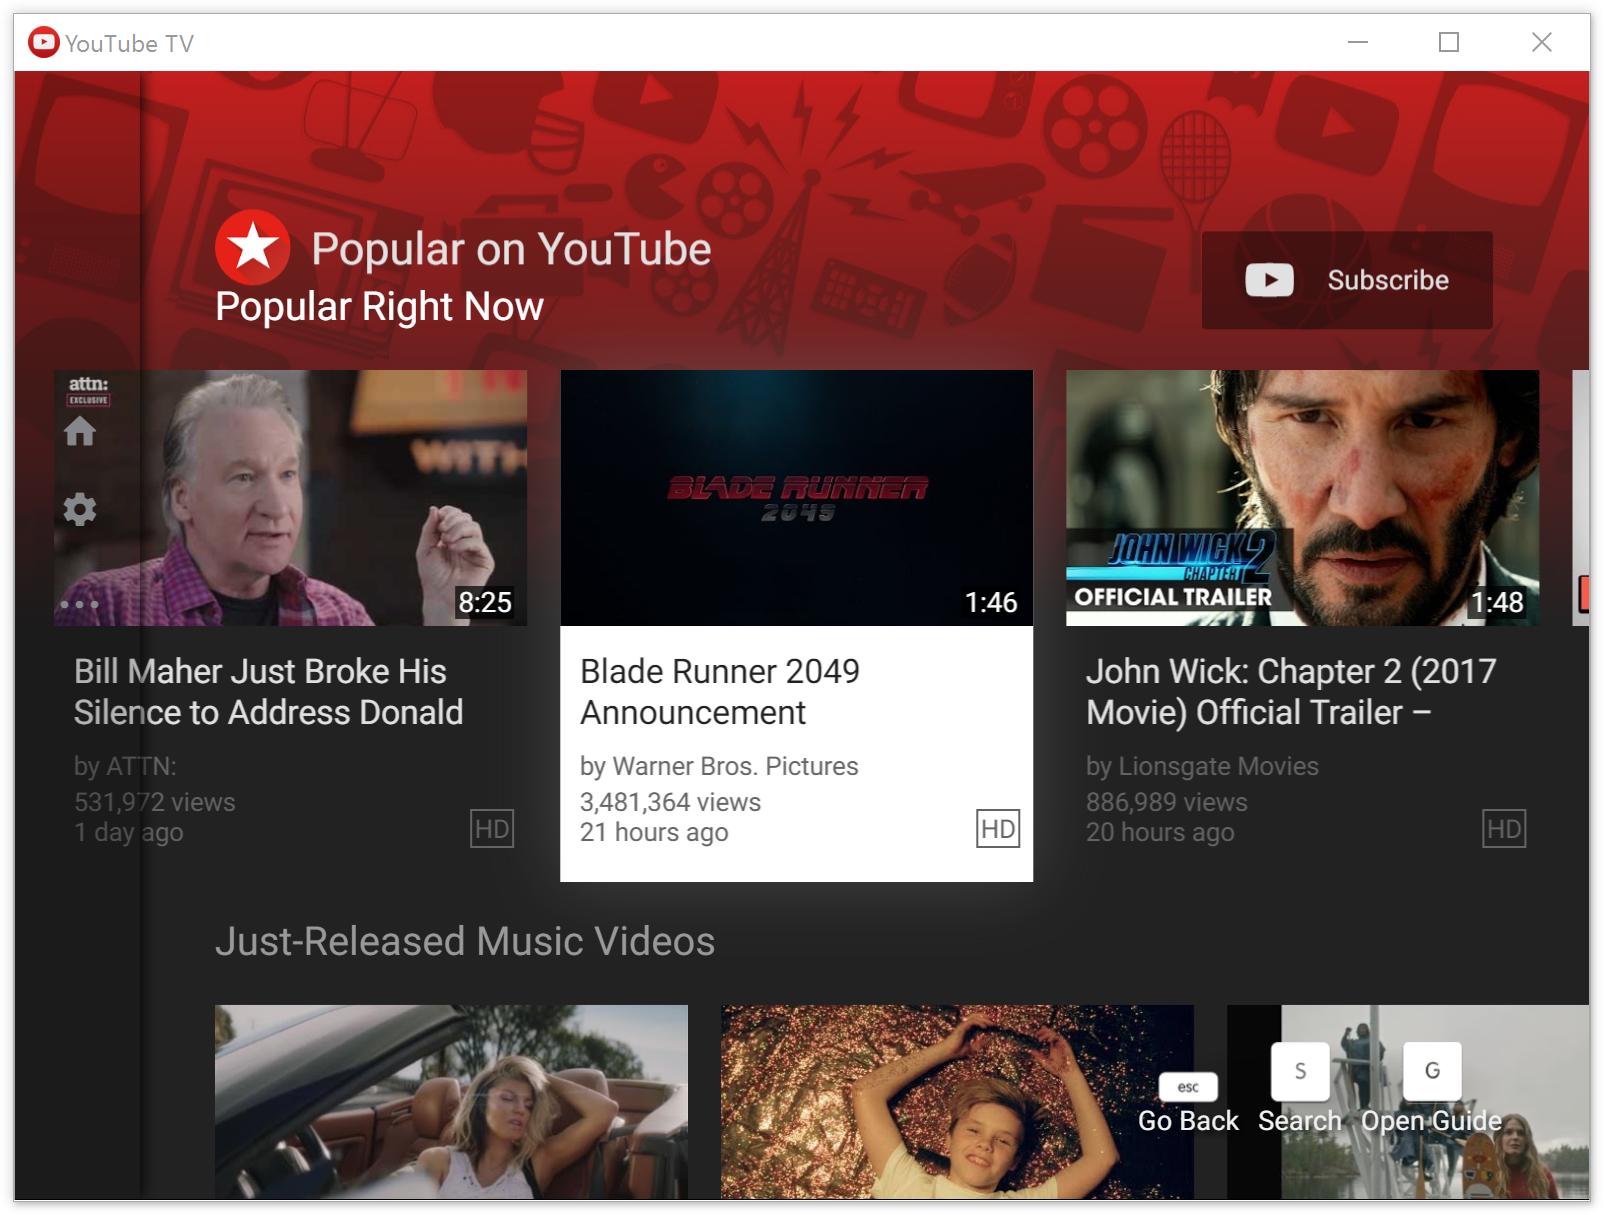1604x1215 pixels.
Task: Click the YouTube TV logo in title bar
Action: (43, 42)
